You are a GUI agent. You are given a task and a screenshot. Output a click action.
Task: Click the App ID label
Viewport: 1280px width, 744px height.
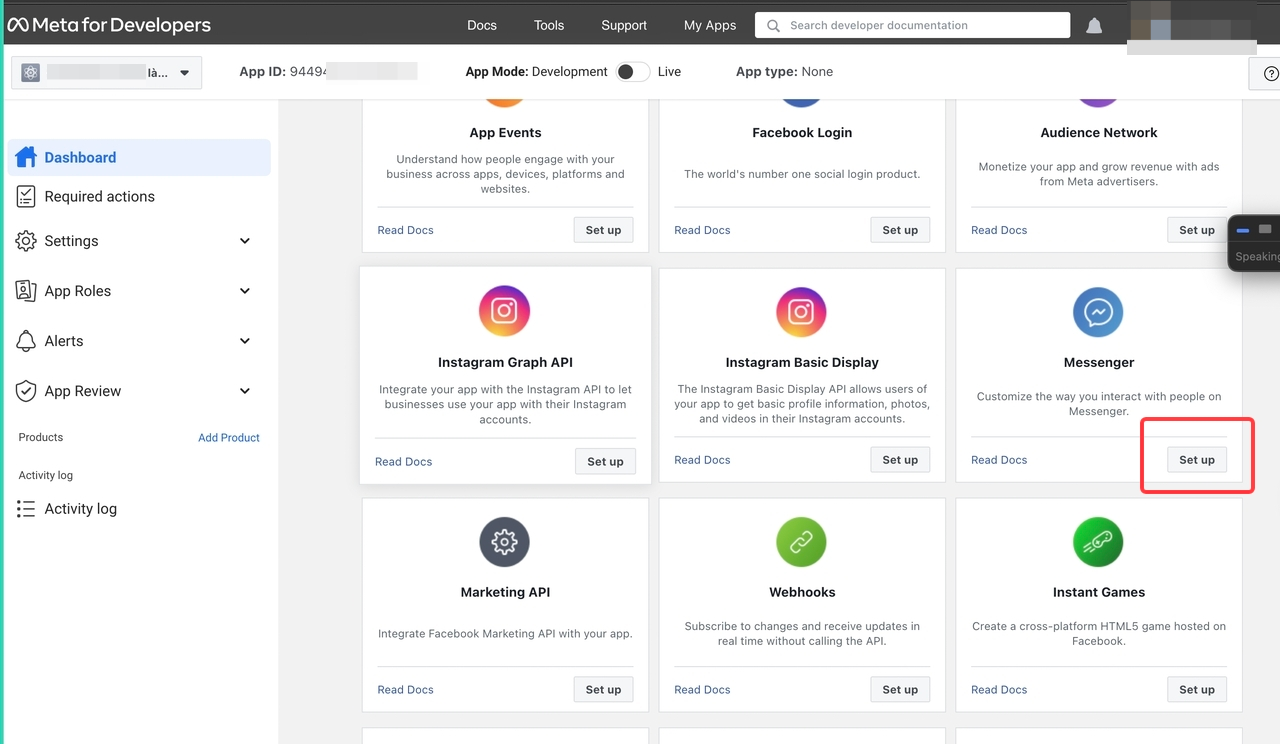[x=263, y=72]
